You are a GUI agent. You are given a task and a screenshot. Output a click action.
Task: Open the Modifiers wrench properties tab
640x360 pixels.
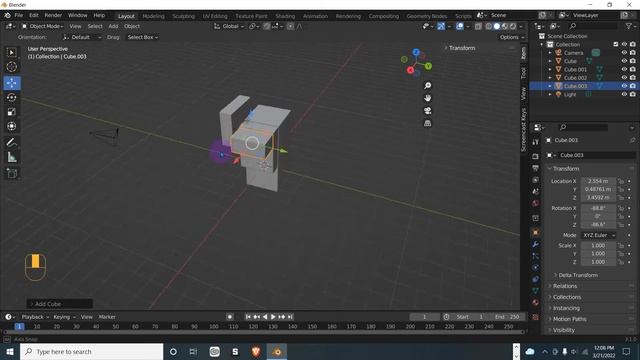click(x=536, y=244)
